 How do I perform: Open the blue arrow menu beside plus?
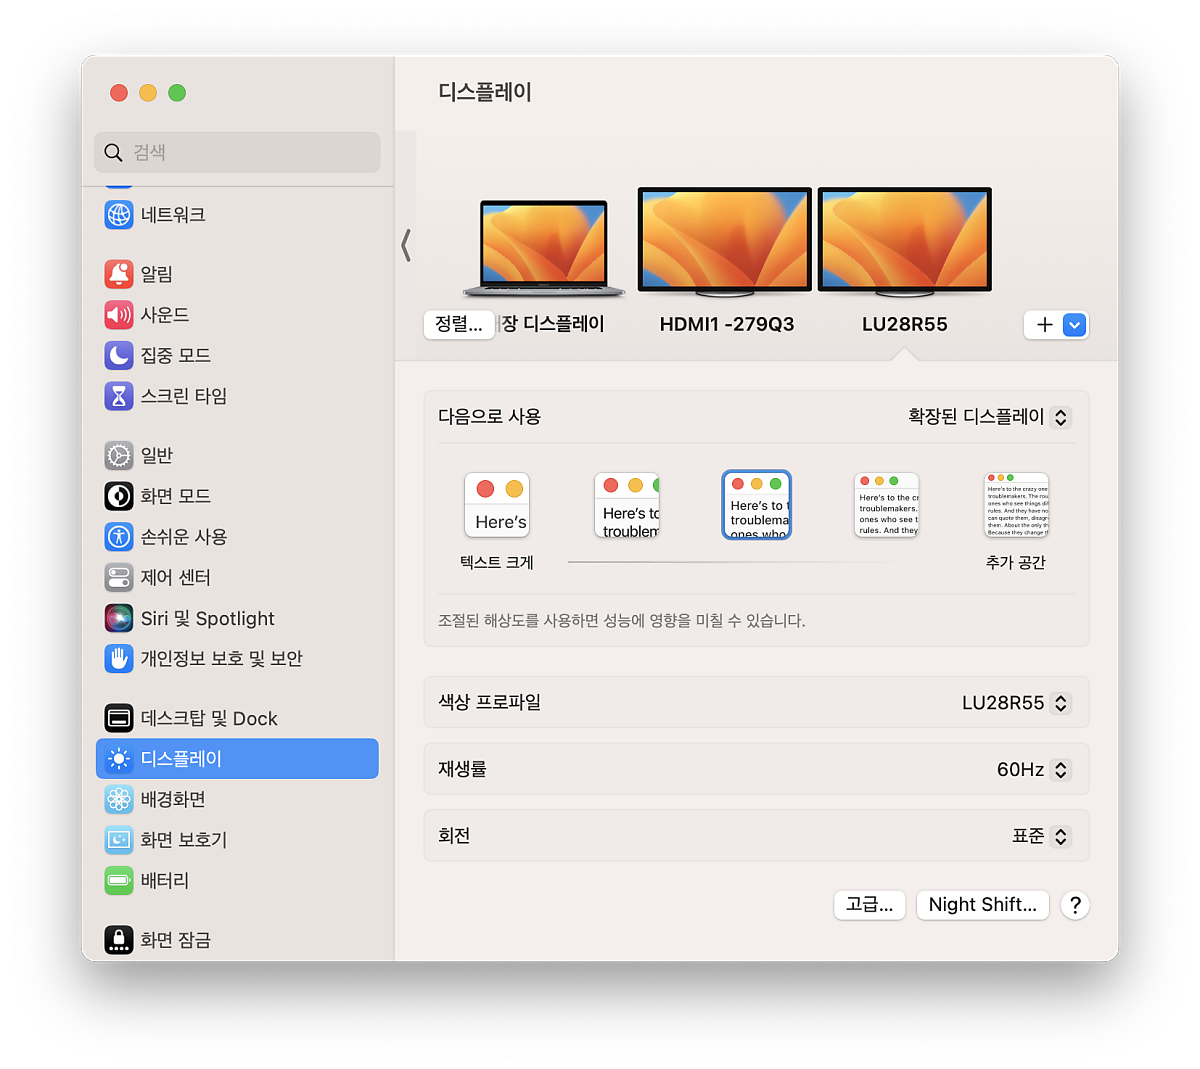coord(1074,325)
